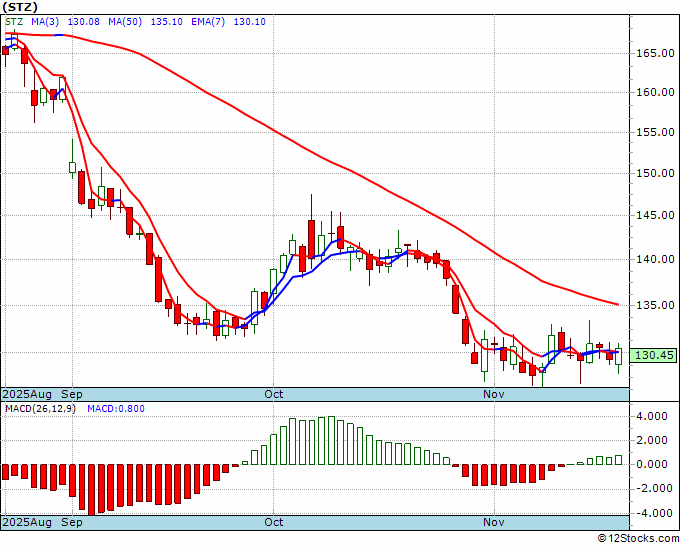Click the MACD:0.800 value label
Screen dimensions: 680x546
point(116,409)
